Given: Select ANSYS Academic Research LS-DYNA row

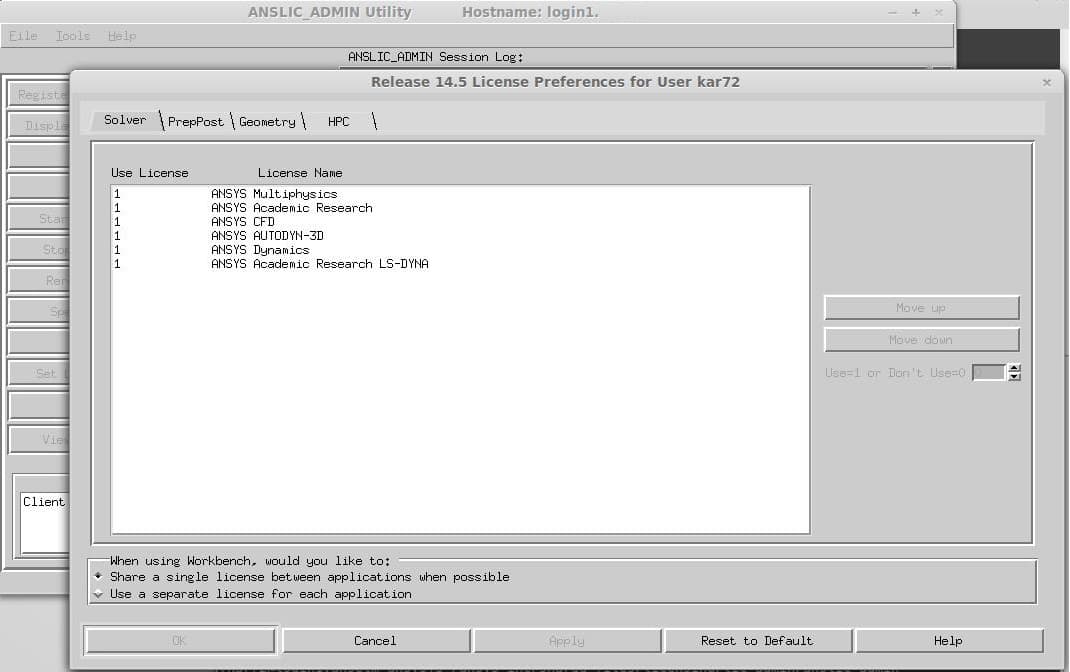Looking at the screenshot, I should [340, 264].
